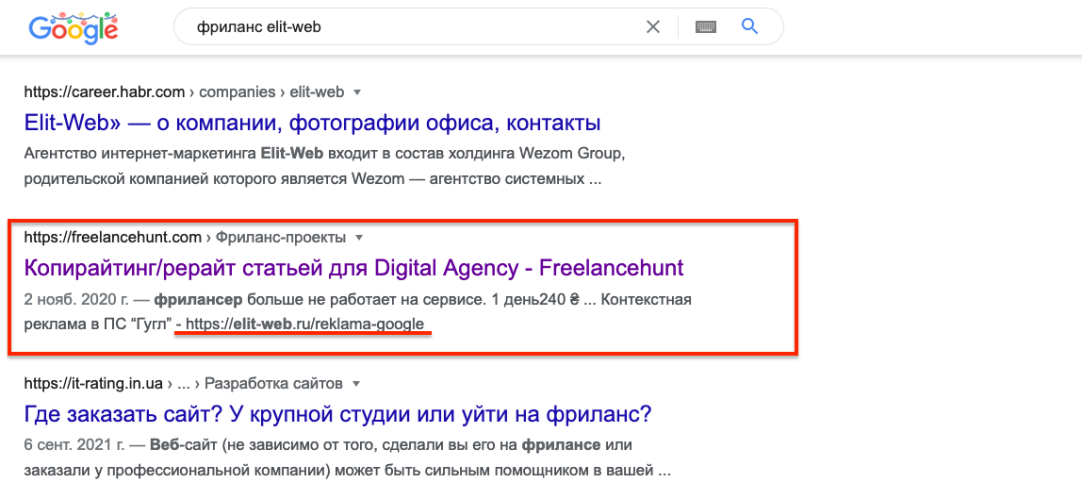The image size is (1082, 499).
Task: Open the Где заказать сайт result title
Action: point(338,414)
